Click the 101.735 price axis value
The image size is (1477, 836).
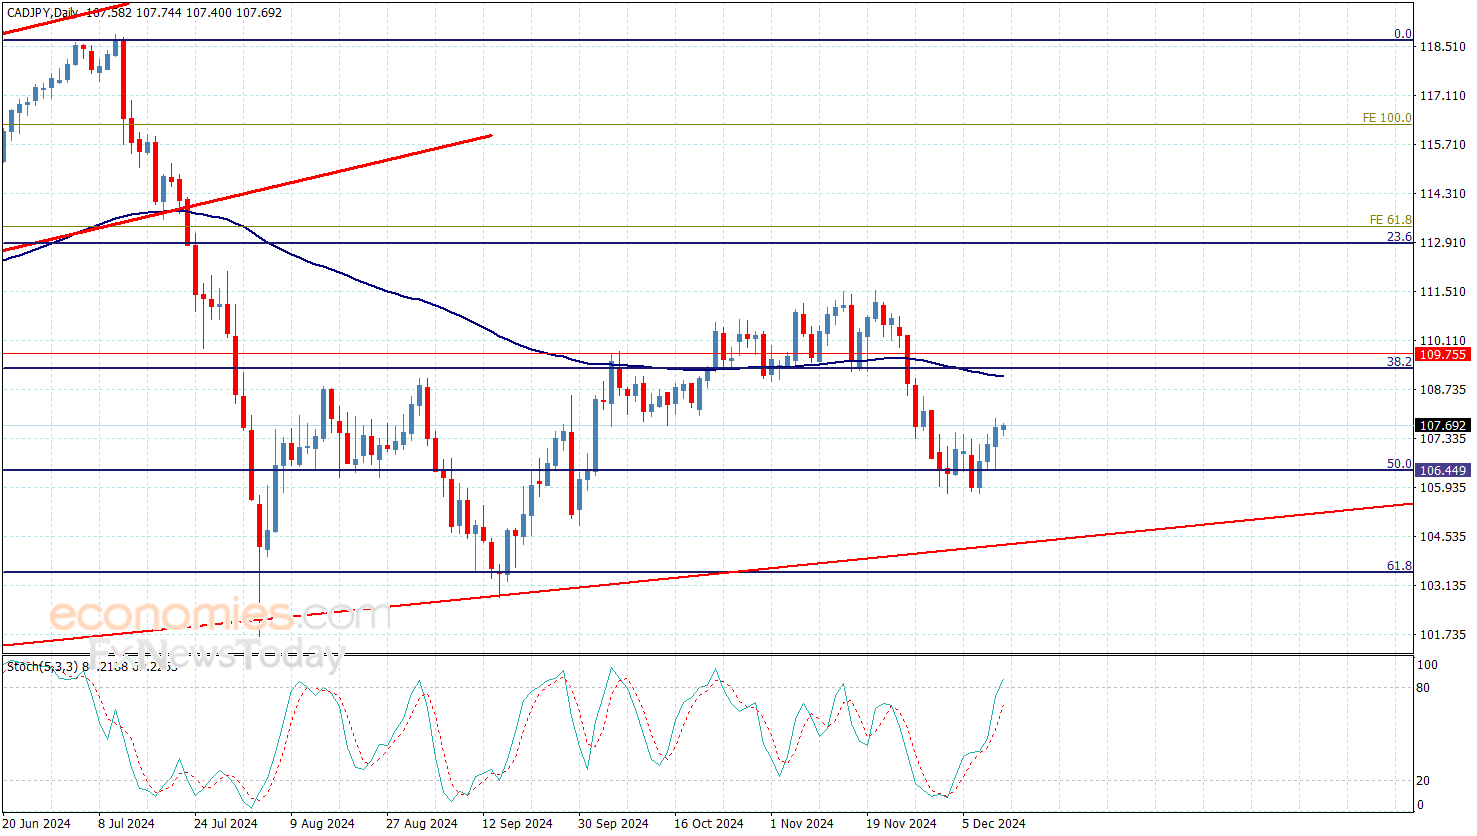1443,635
